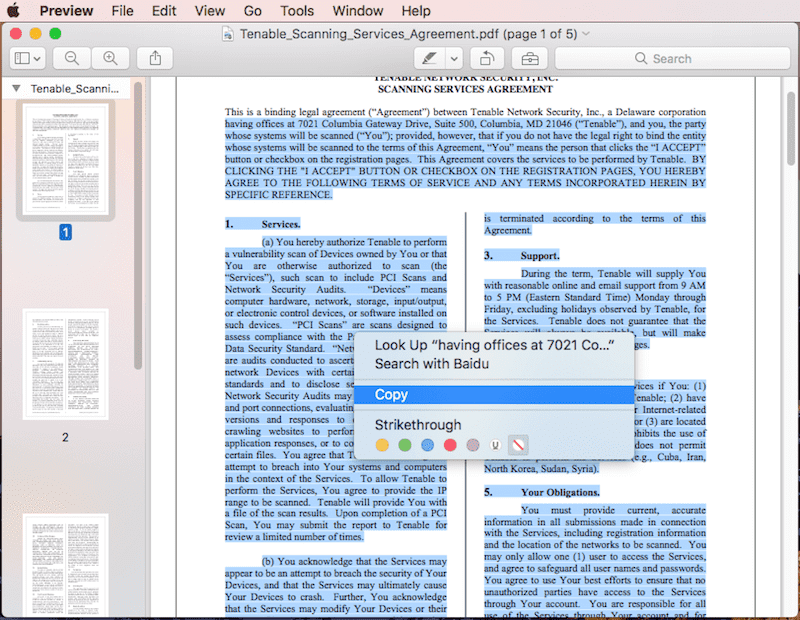
Task: Open the Edit menu
Action: coord(164,11)
